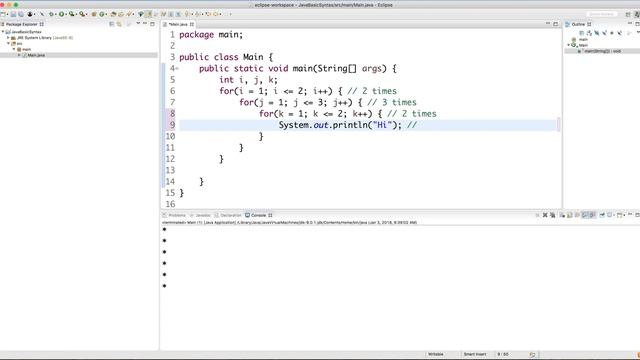
Task: Toggle Mark Occurrences in the toolbar
Action: pos(148,14)
